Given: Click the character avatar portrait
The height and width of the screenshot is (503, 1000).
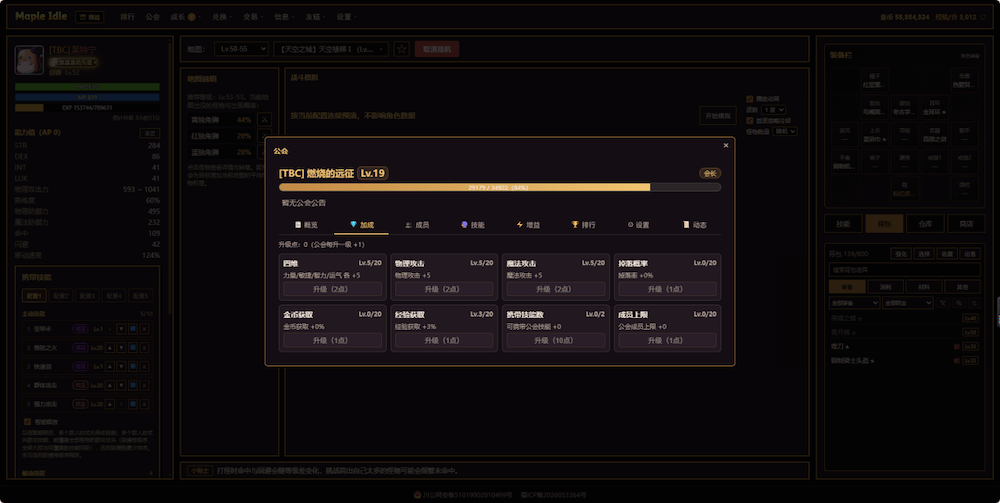Looking at the screenshot, I should pyautogui.click(x=29, y=61).
